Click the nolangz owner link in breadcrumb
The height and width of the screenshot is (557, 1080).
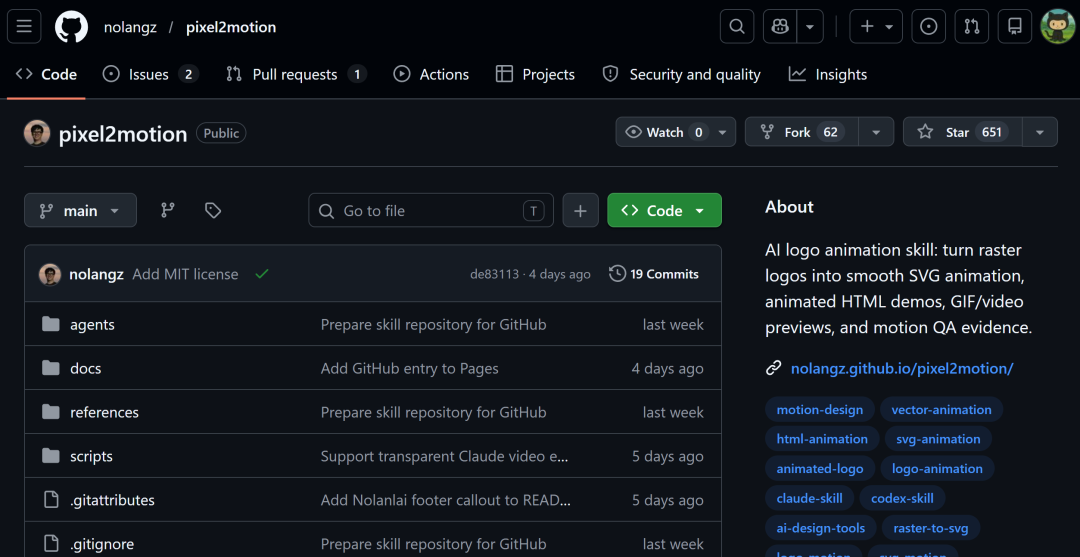pos(130,28)
